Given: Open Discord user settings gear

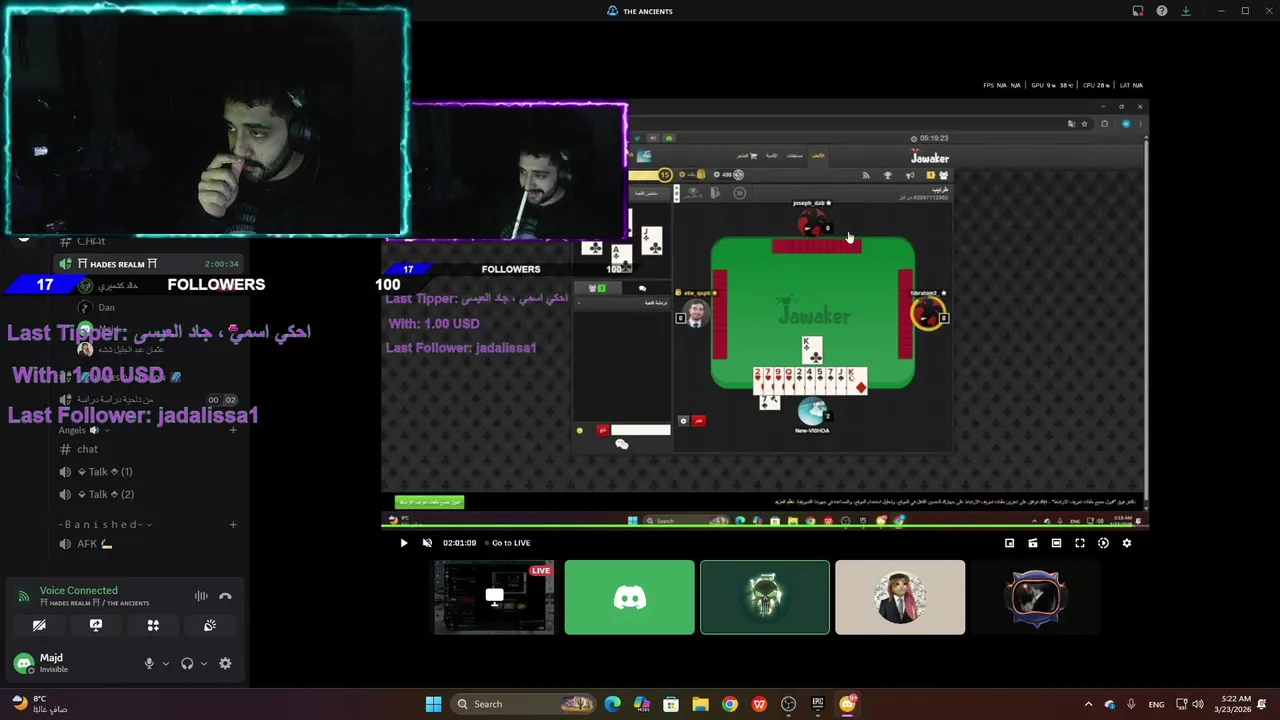Looking at the screenshot, I should [225, 663].
